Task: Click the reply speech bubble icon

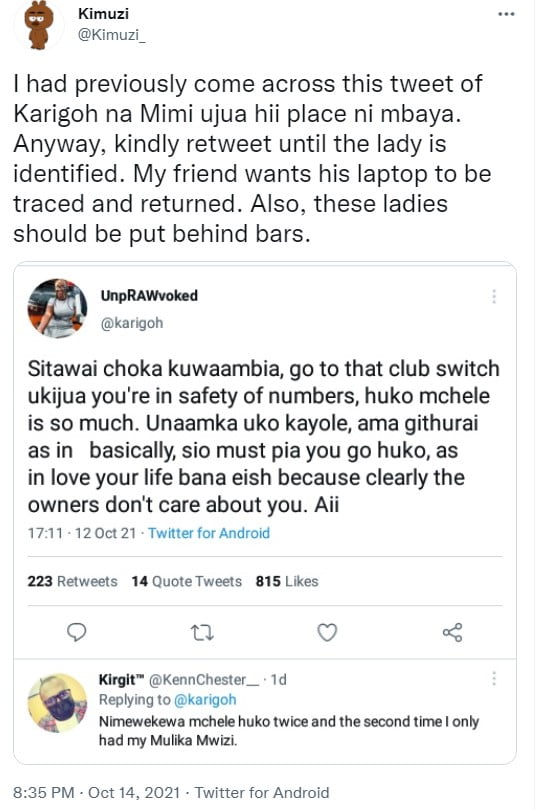Action: click(x=77, y=632)
